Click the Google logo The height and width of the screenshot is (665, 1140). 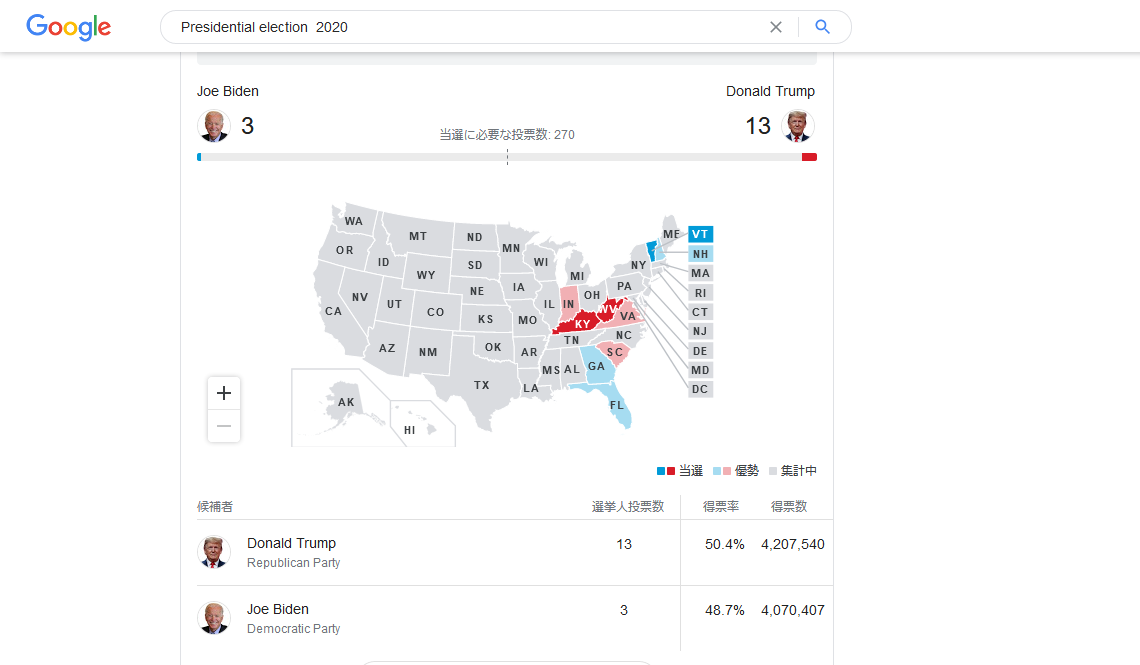68,27
